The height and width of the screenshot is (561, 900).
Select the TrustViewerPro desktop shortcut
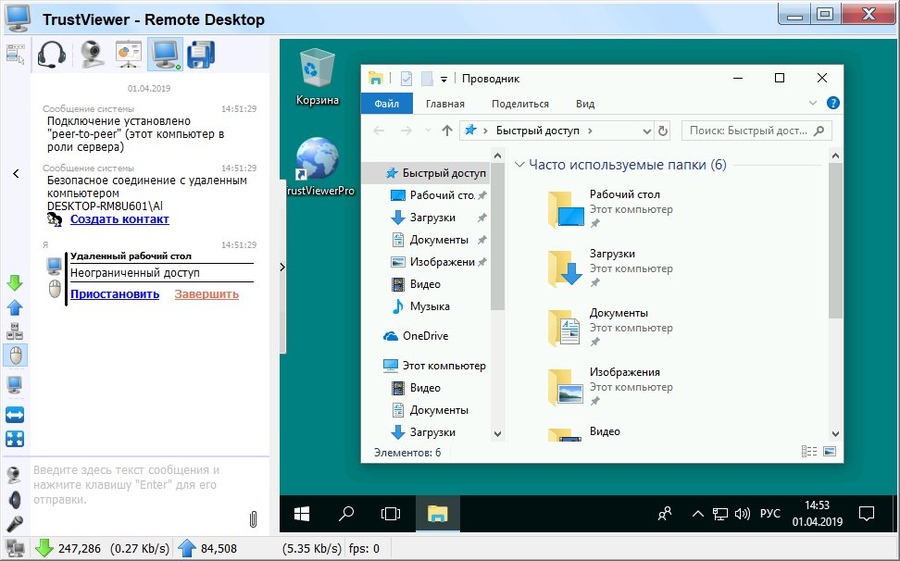[319, 167]
